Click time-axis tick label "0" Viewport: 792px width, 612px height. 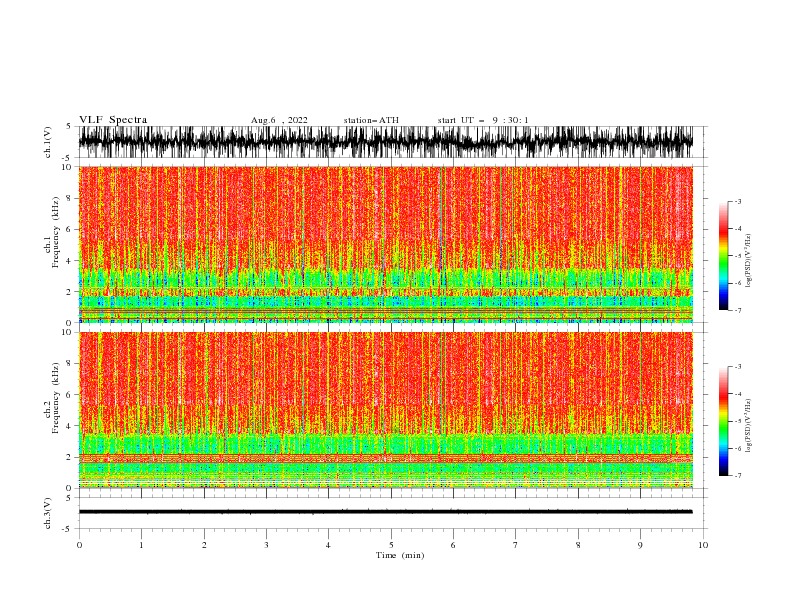[79, 545]
